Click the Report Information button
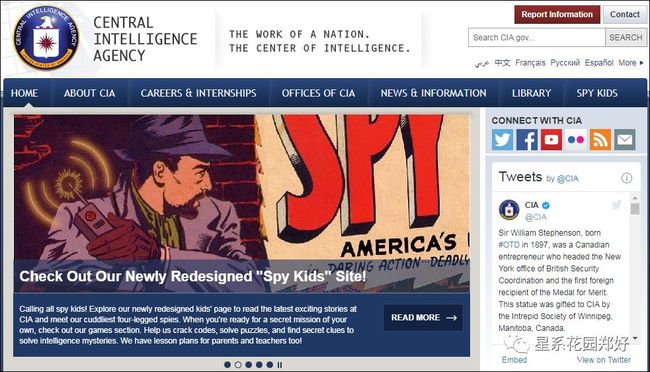The width and height of the screenshot is (650, 372). pos(557,15)
